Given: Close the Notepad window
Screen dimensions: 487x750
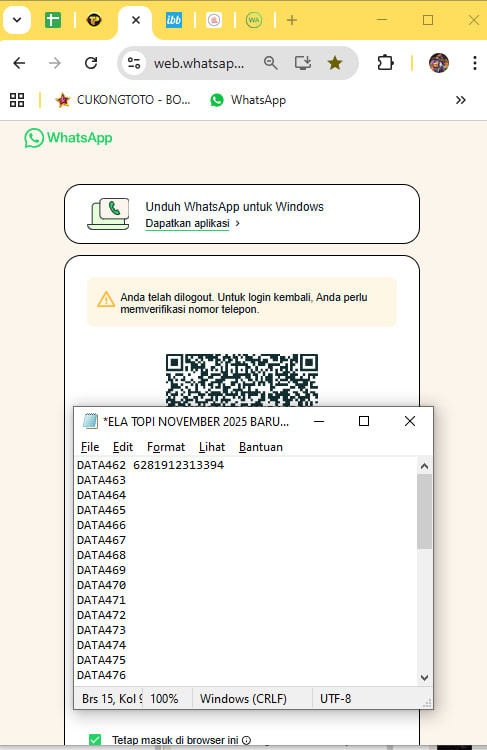Looking at the screenshot, I should pyautogui.click(x=410, y=421).
